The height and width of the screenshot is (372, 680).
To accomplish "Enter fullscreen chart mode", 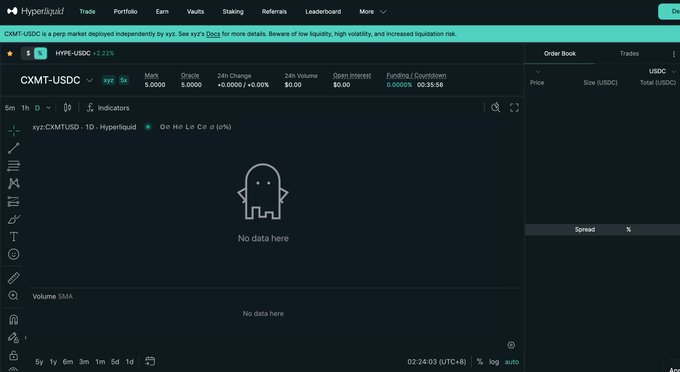I will 514,108.
